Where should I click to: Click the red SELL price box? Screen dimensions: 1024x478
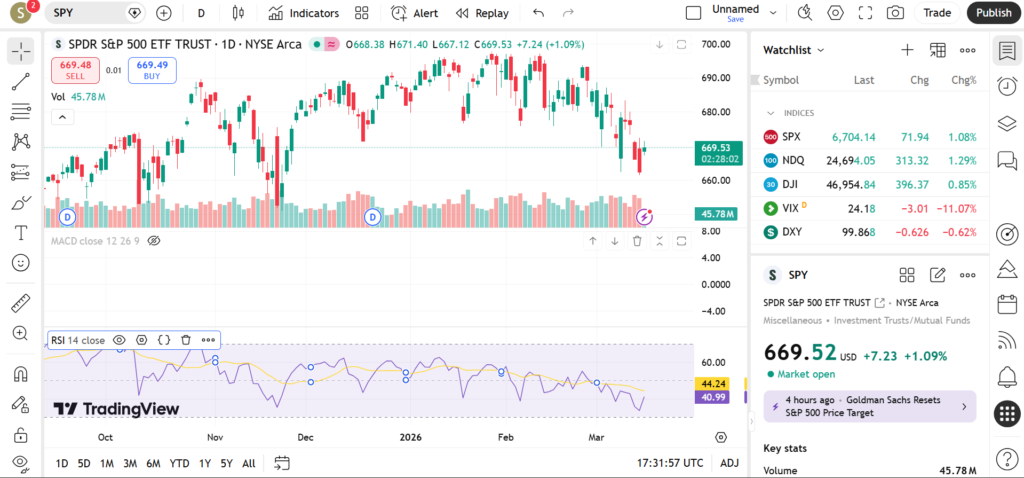[76, 70]
